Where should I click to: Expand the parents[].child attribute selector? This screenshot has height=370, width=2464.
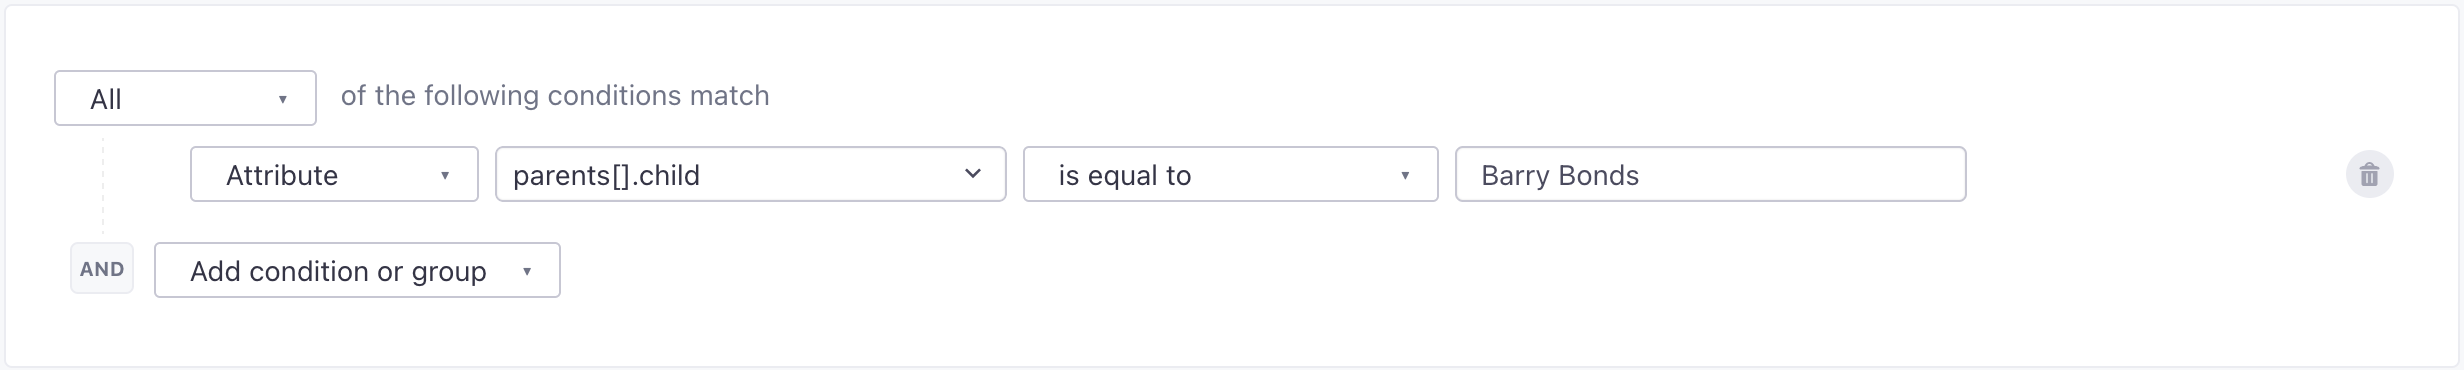751,174
